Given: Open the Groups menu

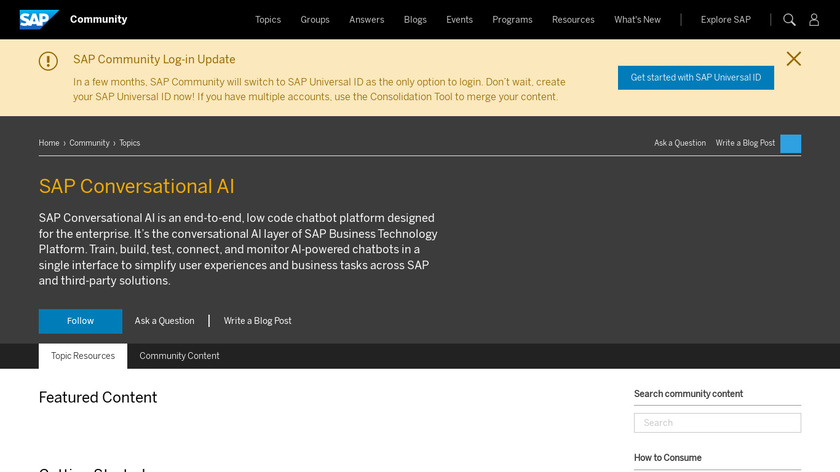Looking at the screenshot, I should pos(315,20).
